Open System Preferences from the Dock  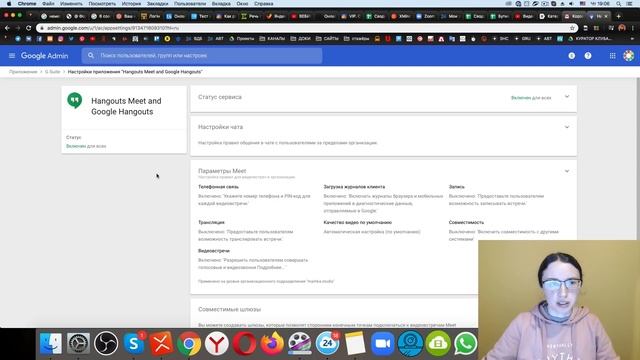78,343
